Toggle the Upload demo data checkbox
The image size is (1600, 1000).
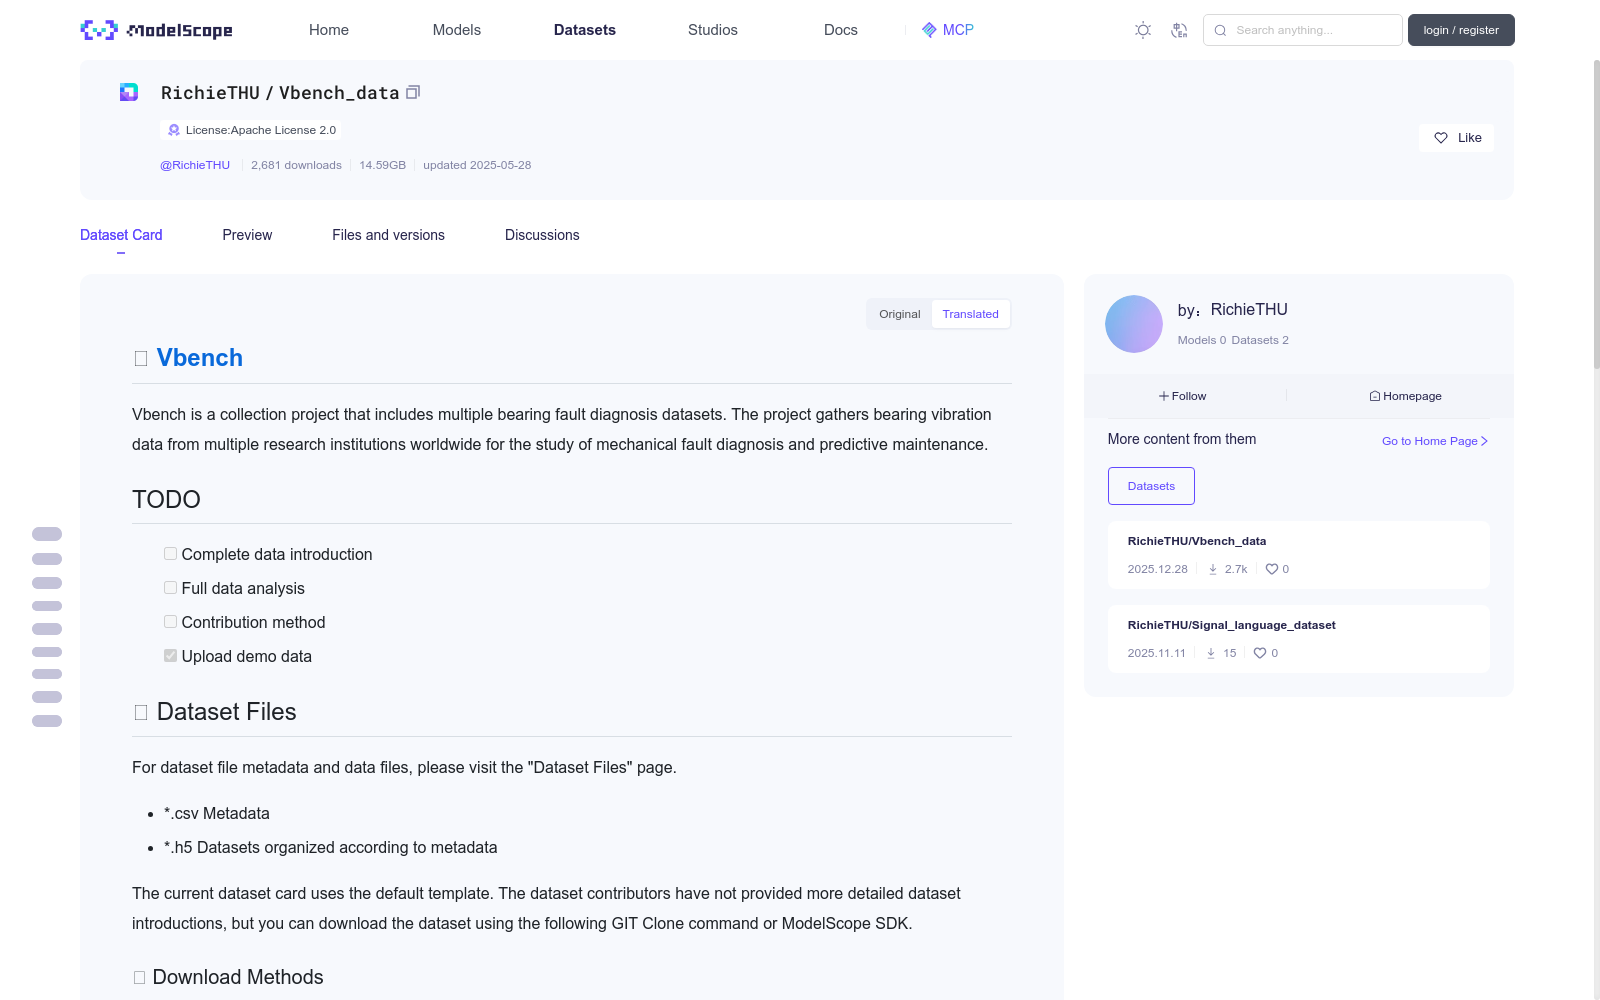(171, 656)
